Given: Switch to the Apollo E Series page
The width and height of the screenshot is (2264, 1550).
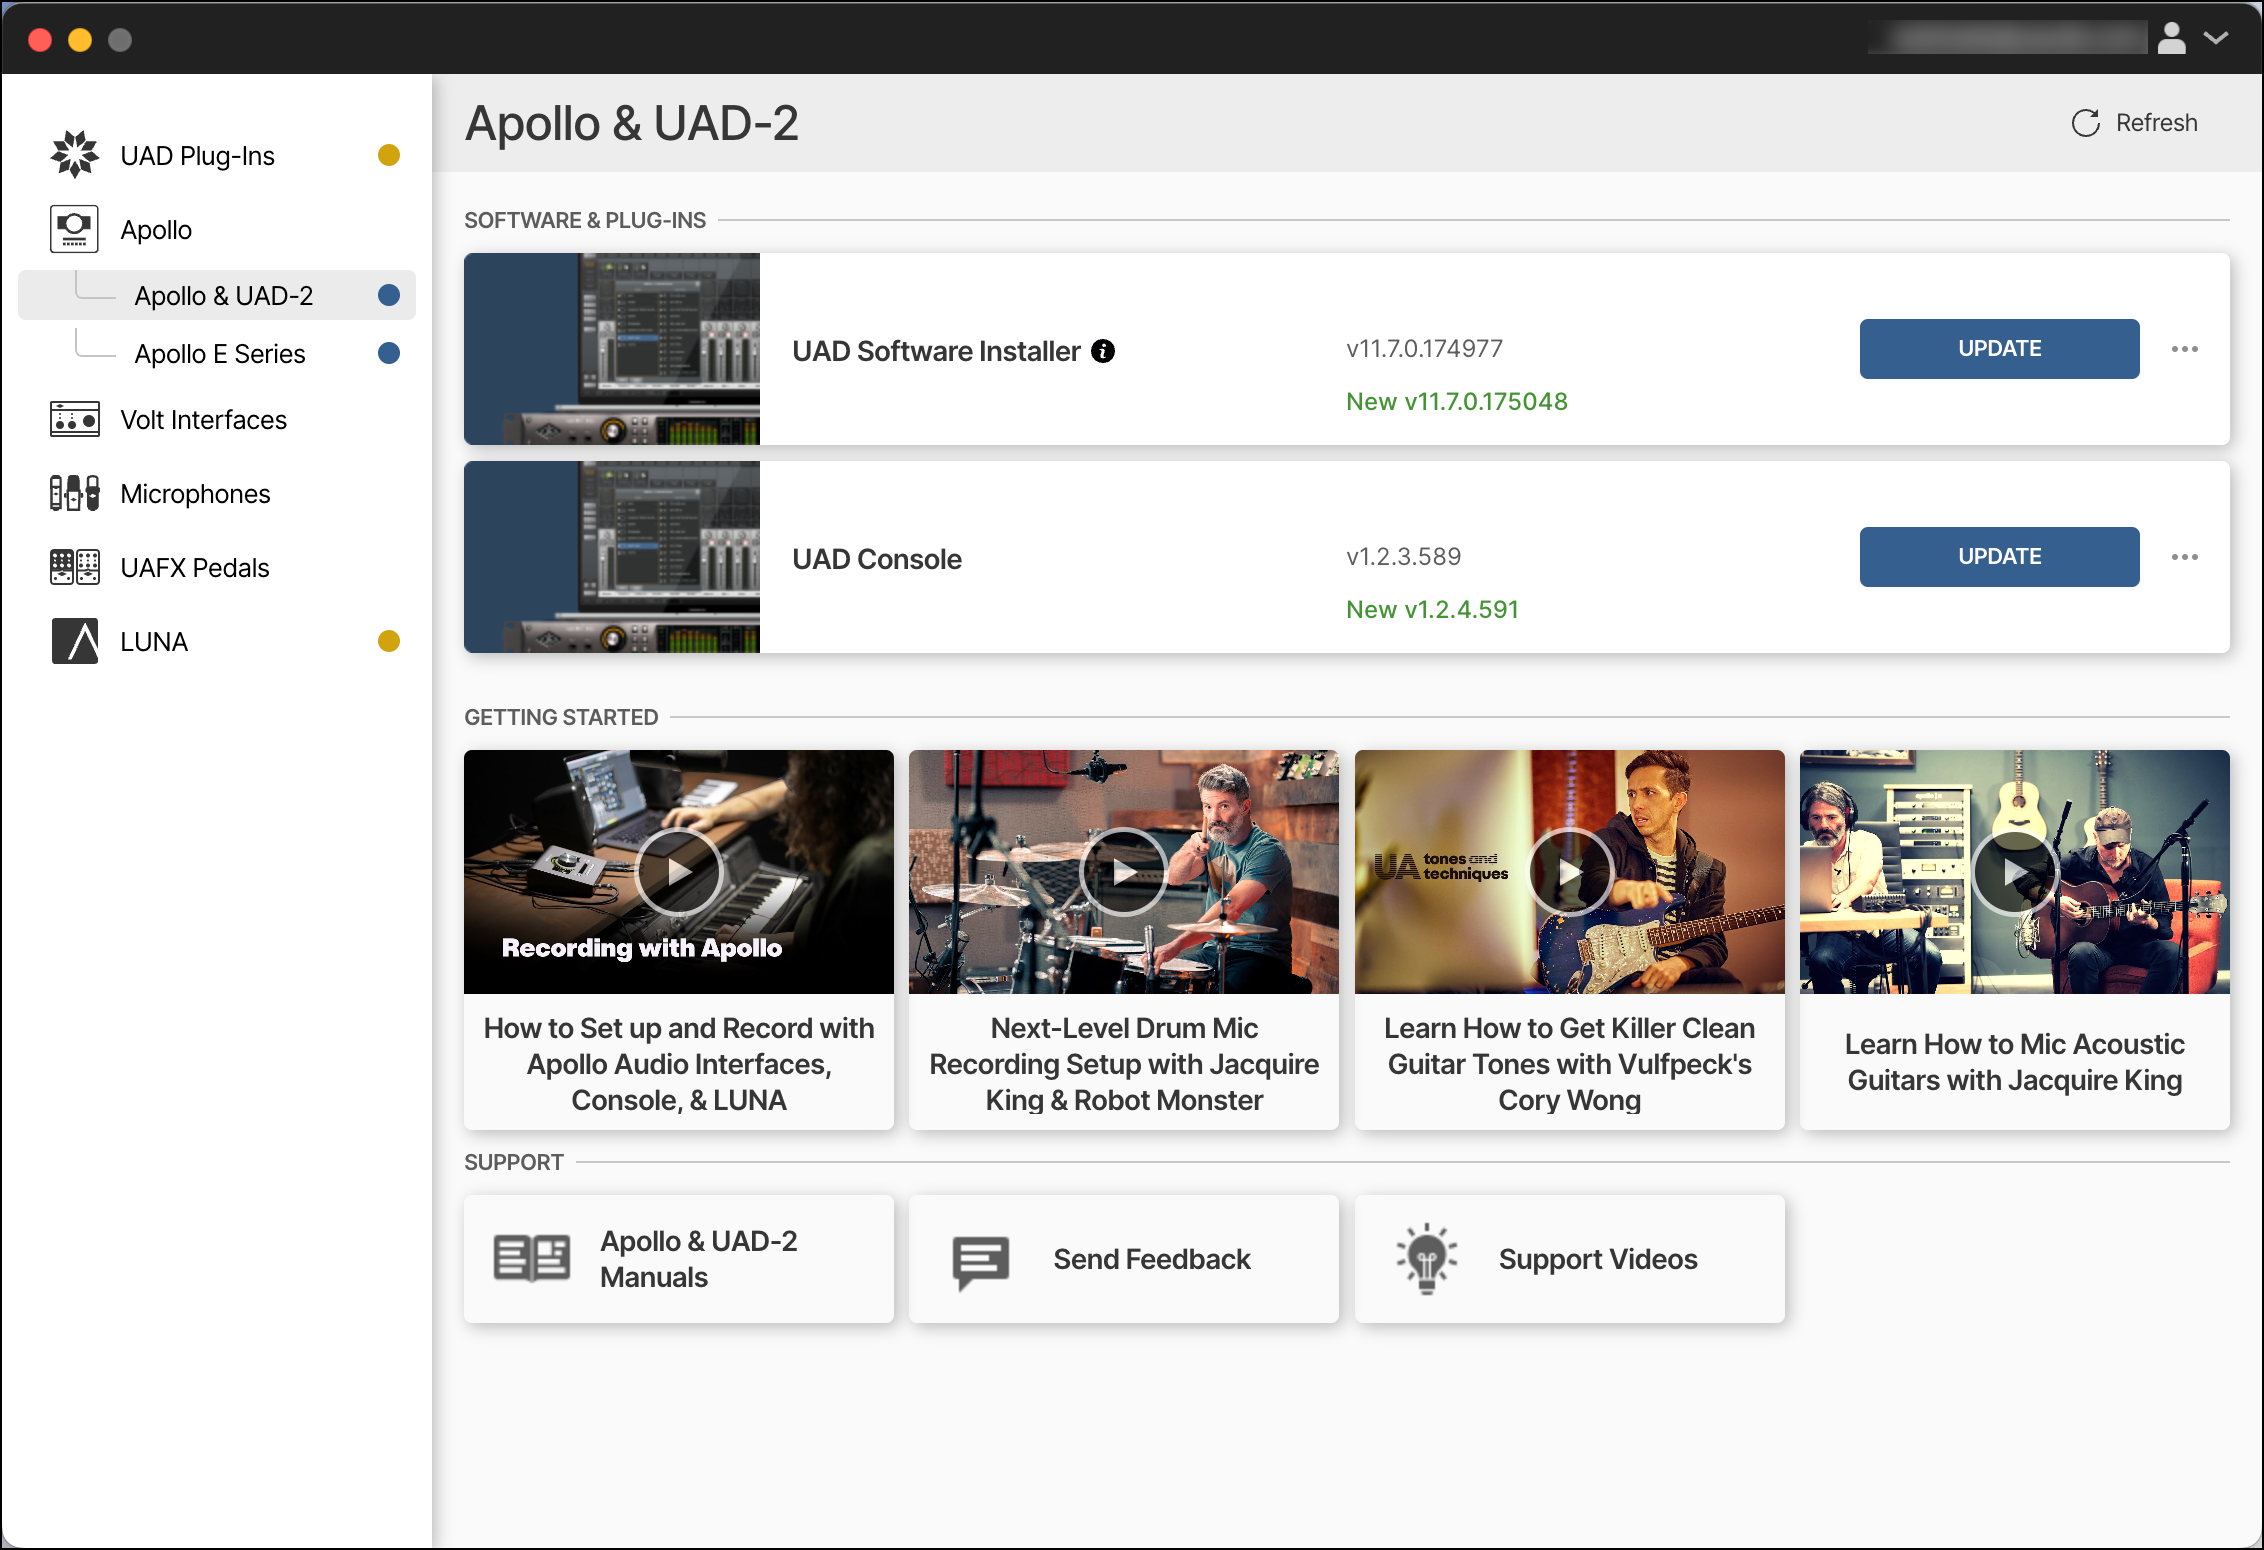Looking at the screenshot, I should coord(219,352).
